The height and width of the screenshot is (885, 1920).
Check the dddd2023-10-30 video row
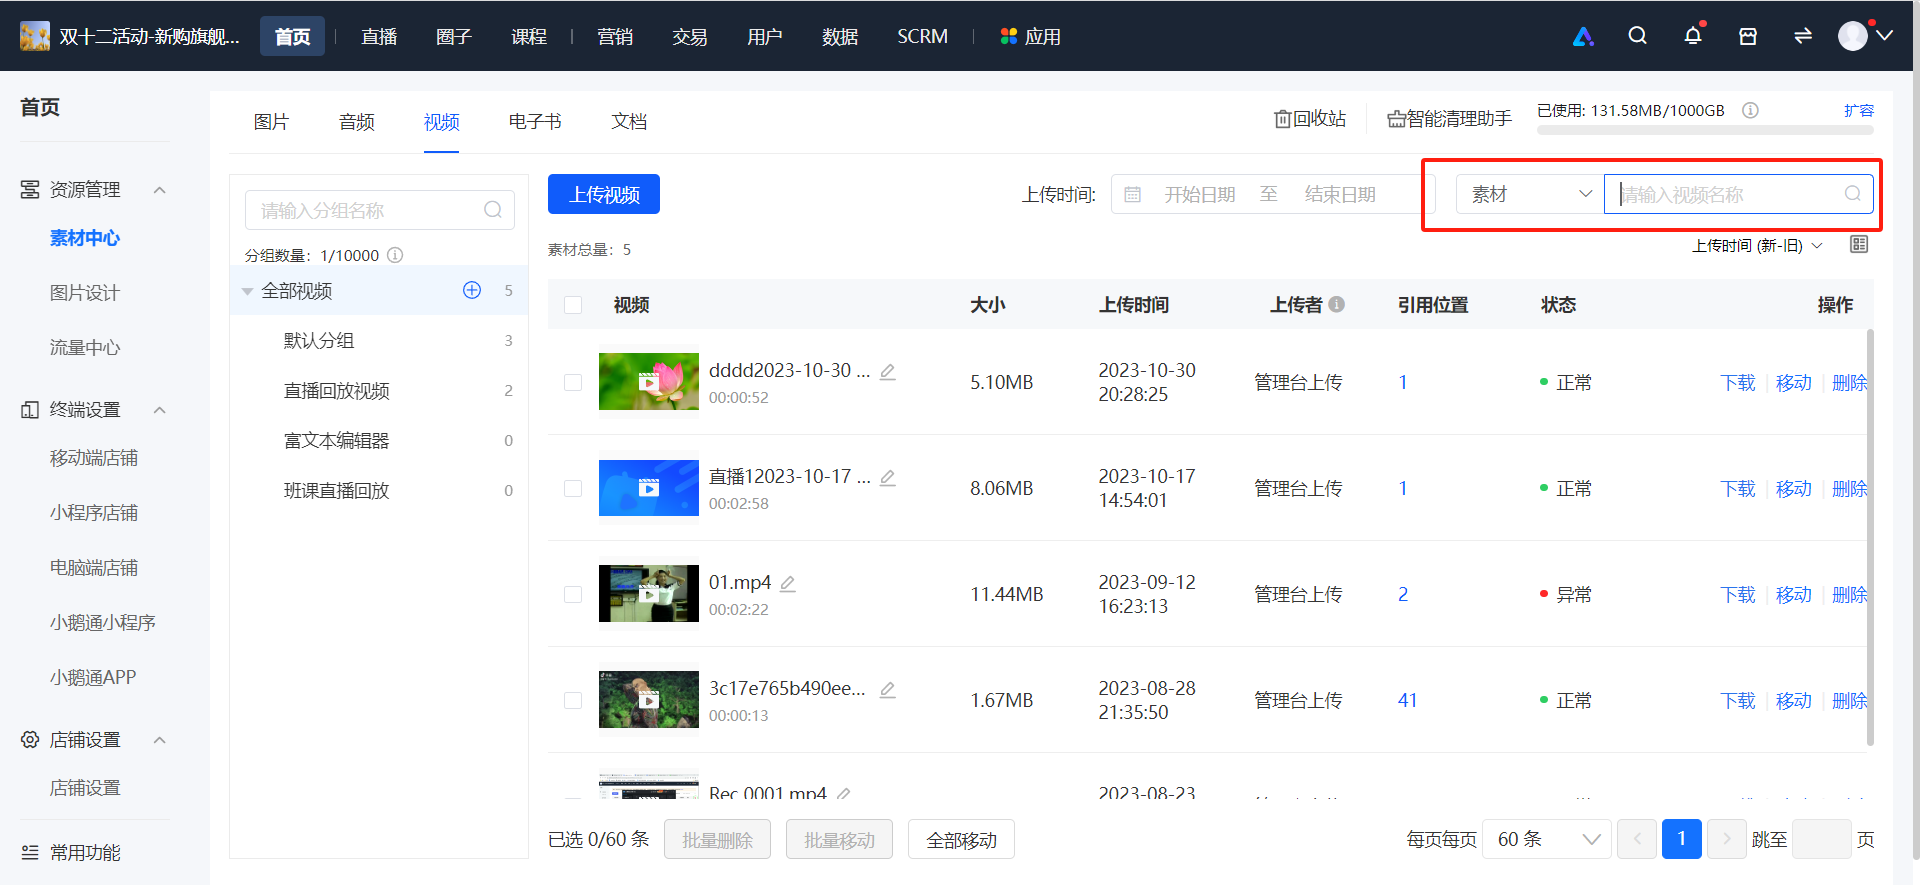pos(573,382)
